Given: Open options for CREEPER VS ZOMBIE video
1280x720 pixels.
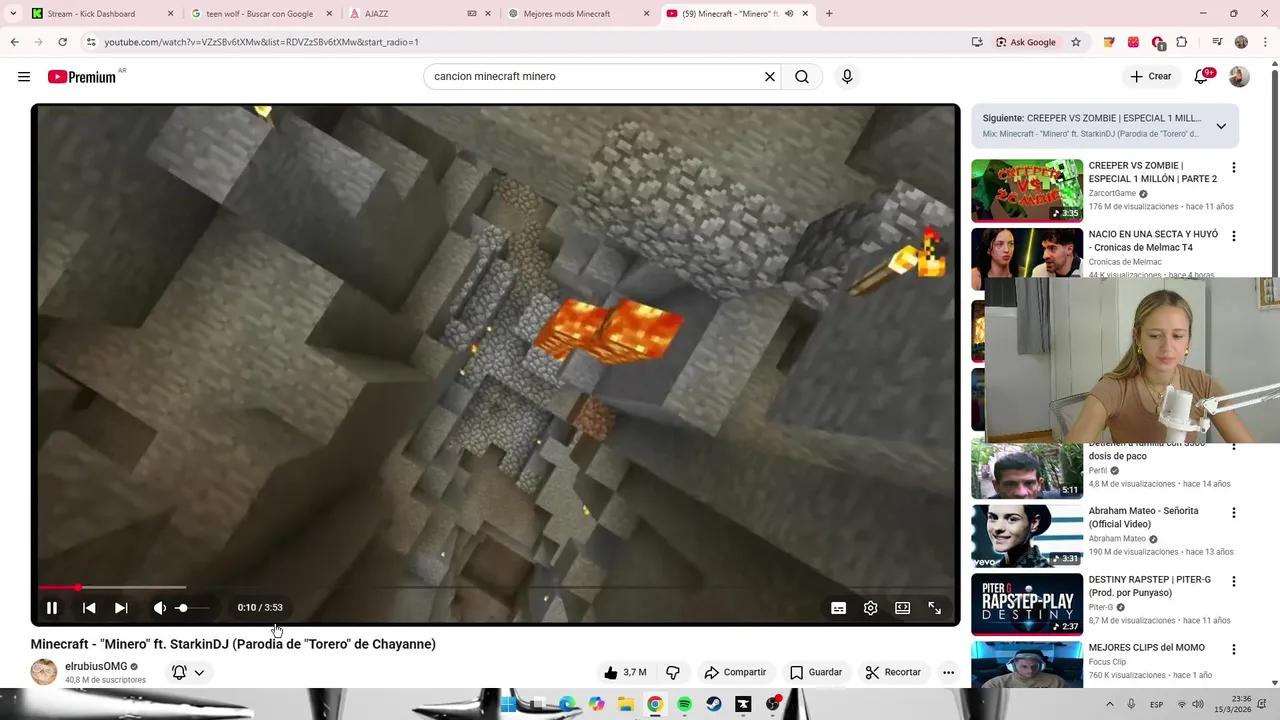Looking at the screenshot, I should coord(1233,168).
